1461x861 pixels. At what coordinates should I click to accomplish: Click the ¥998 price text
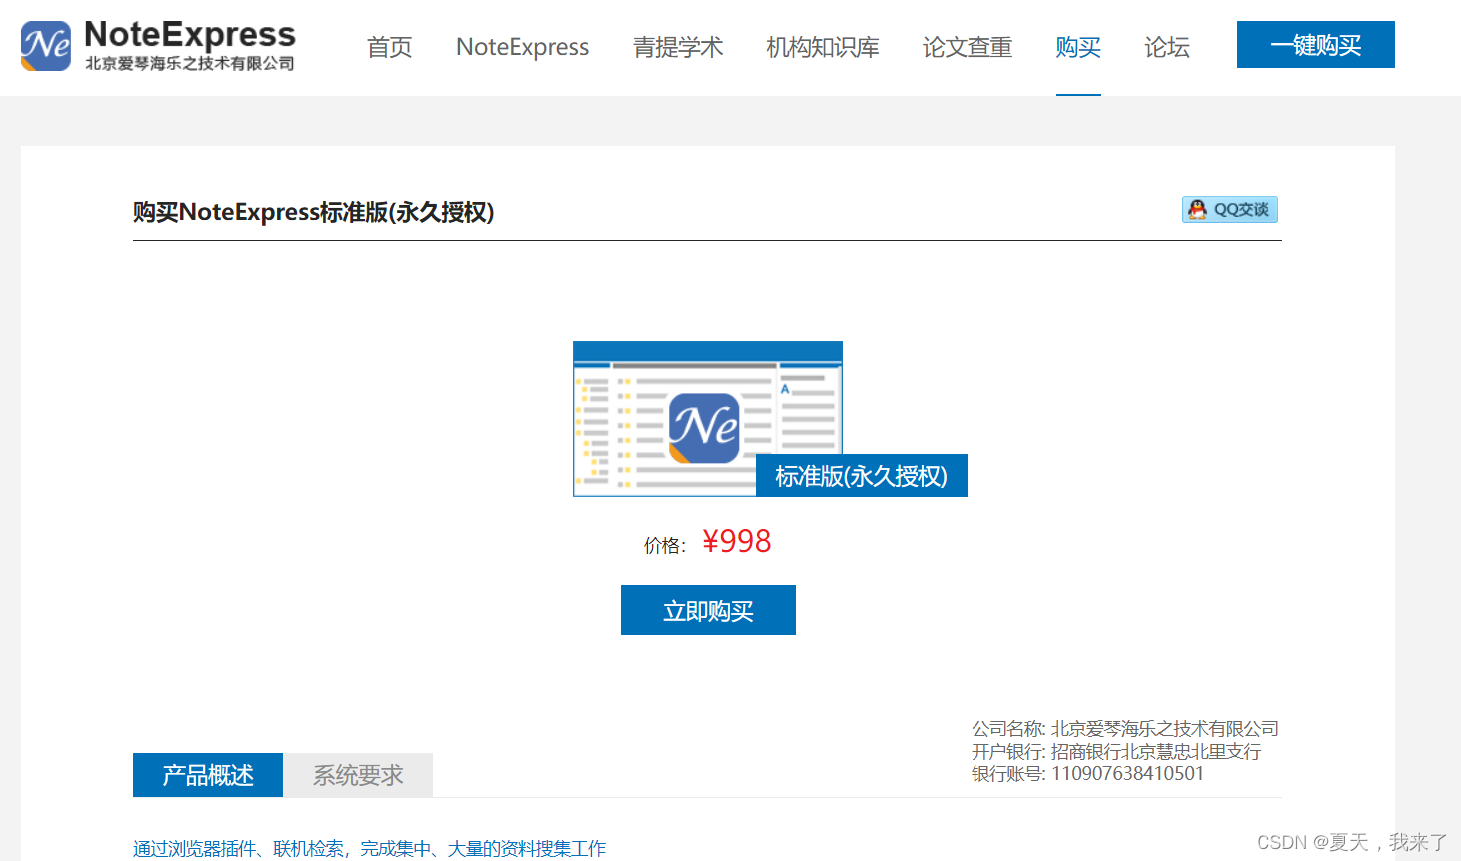pos(737,541)
